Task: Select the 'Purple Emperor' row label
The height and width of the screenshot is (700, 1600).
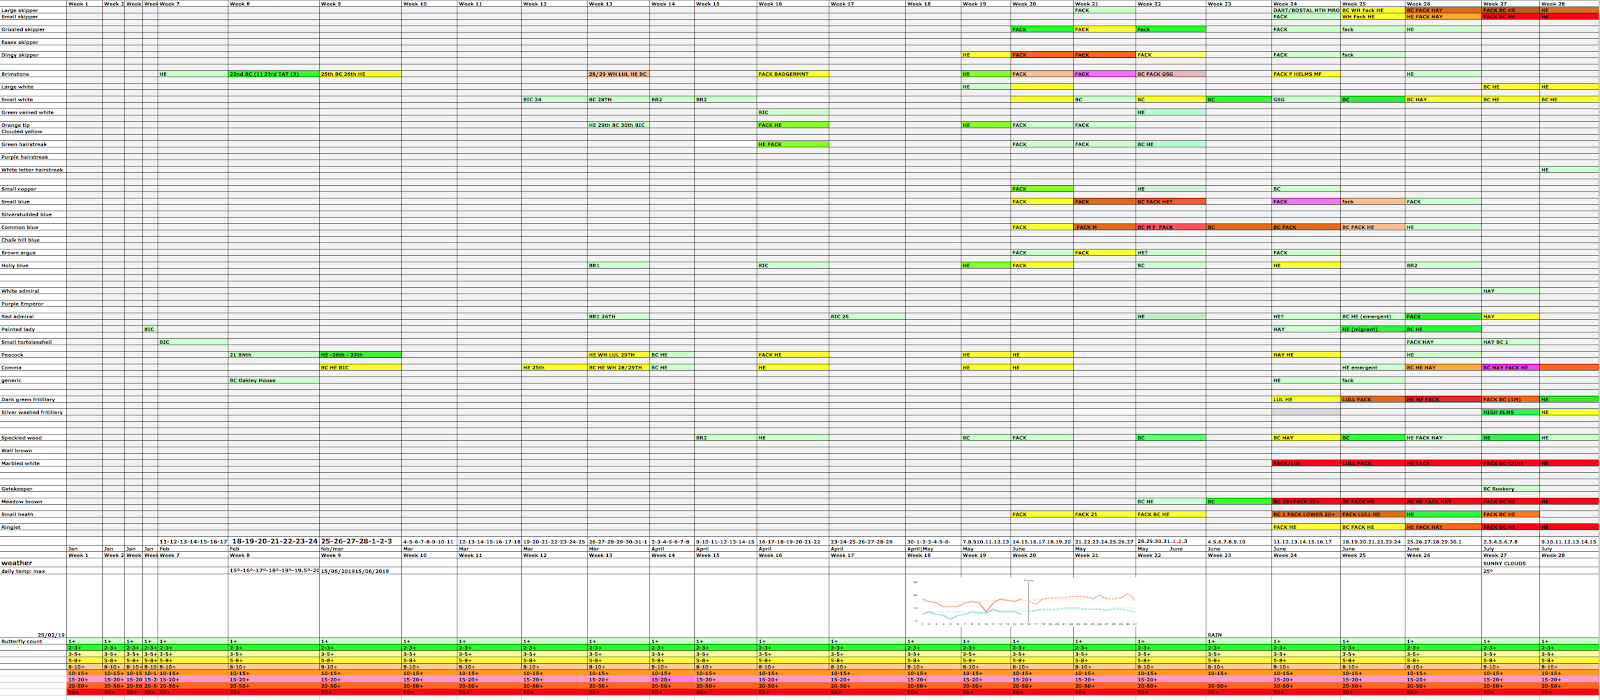Action: pyautogui.click(x=22, y=304)
